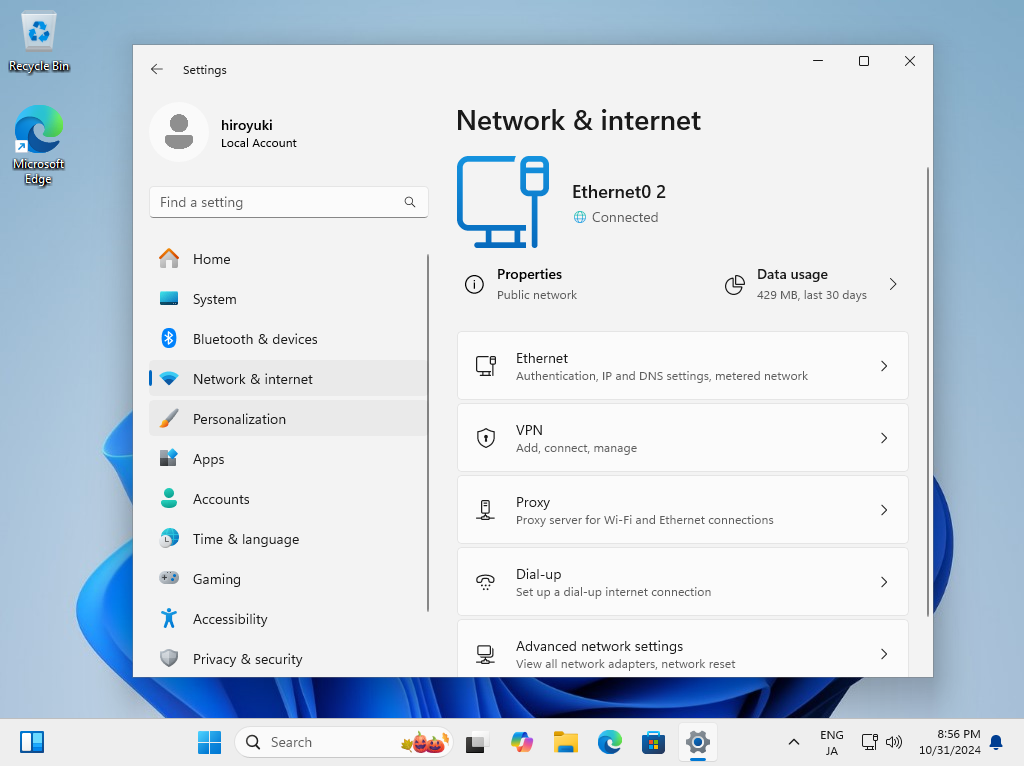Click the VPN shield icon
1024x766 pixels.
point(486,438)
